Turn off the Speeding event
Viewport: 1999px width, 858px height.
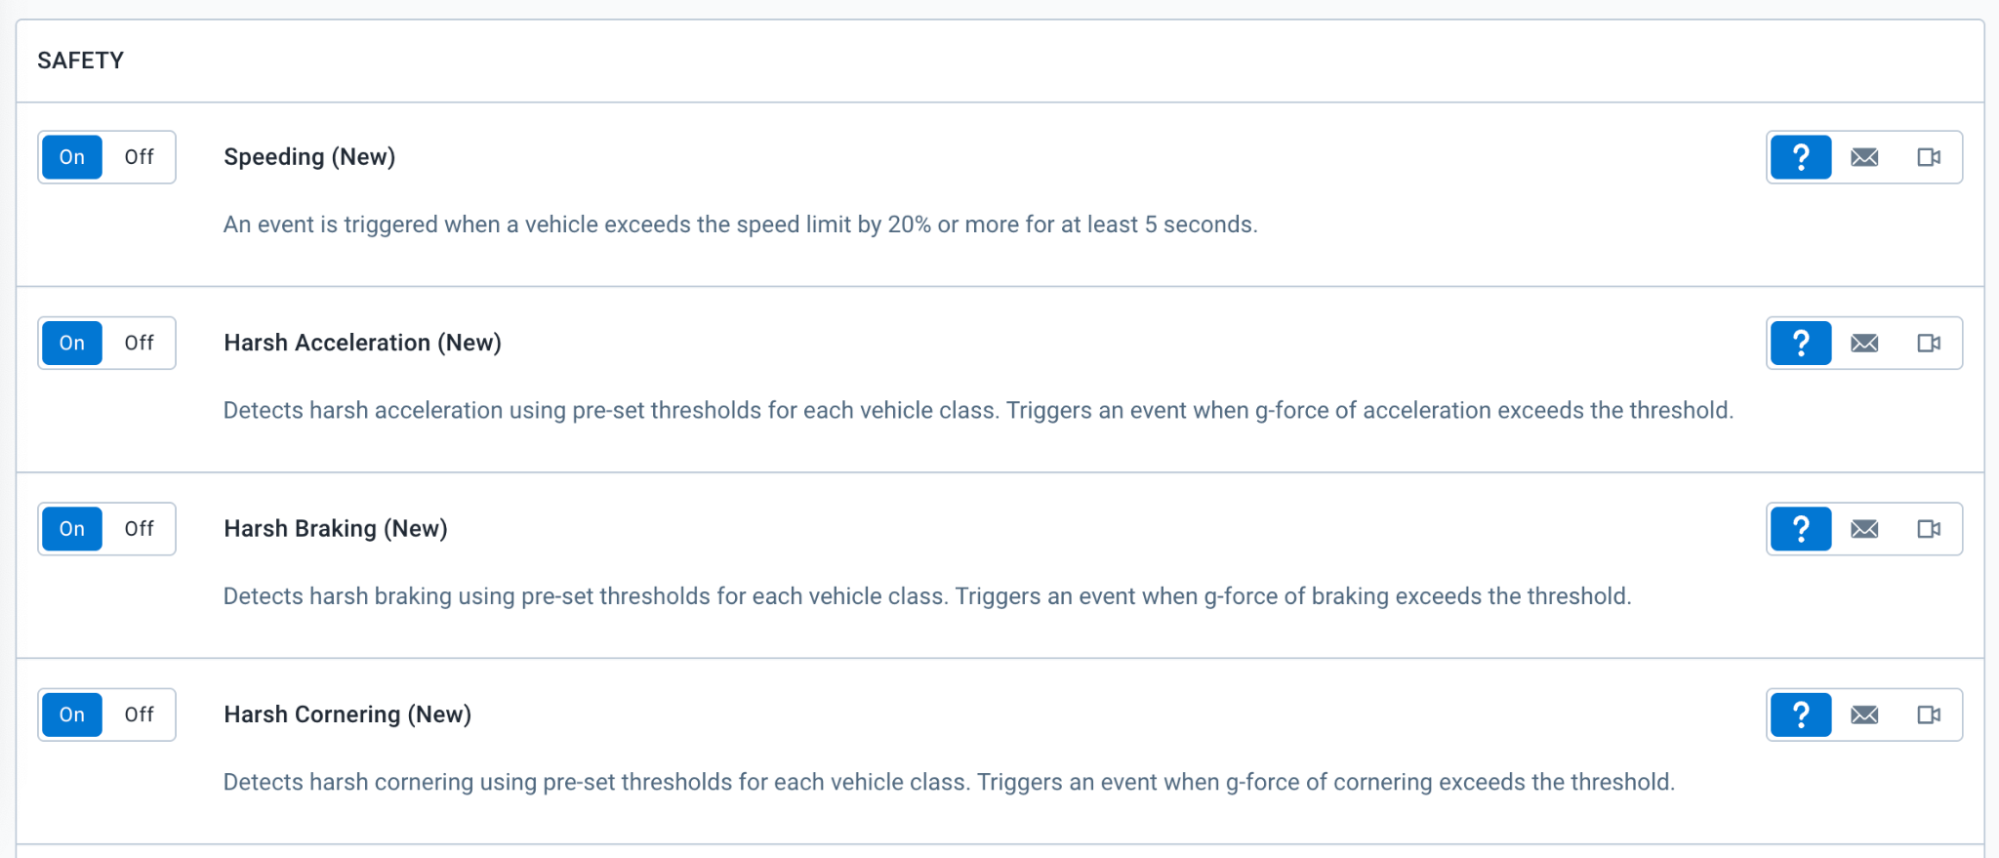tap(139, 157)
